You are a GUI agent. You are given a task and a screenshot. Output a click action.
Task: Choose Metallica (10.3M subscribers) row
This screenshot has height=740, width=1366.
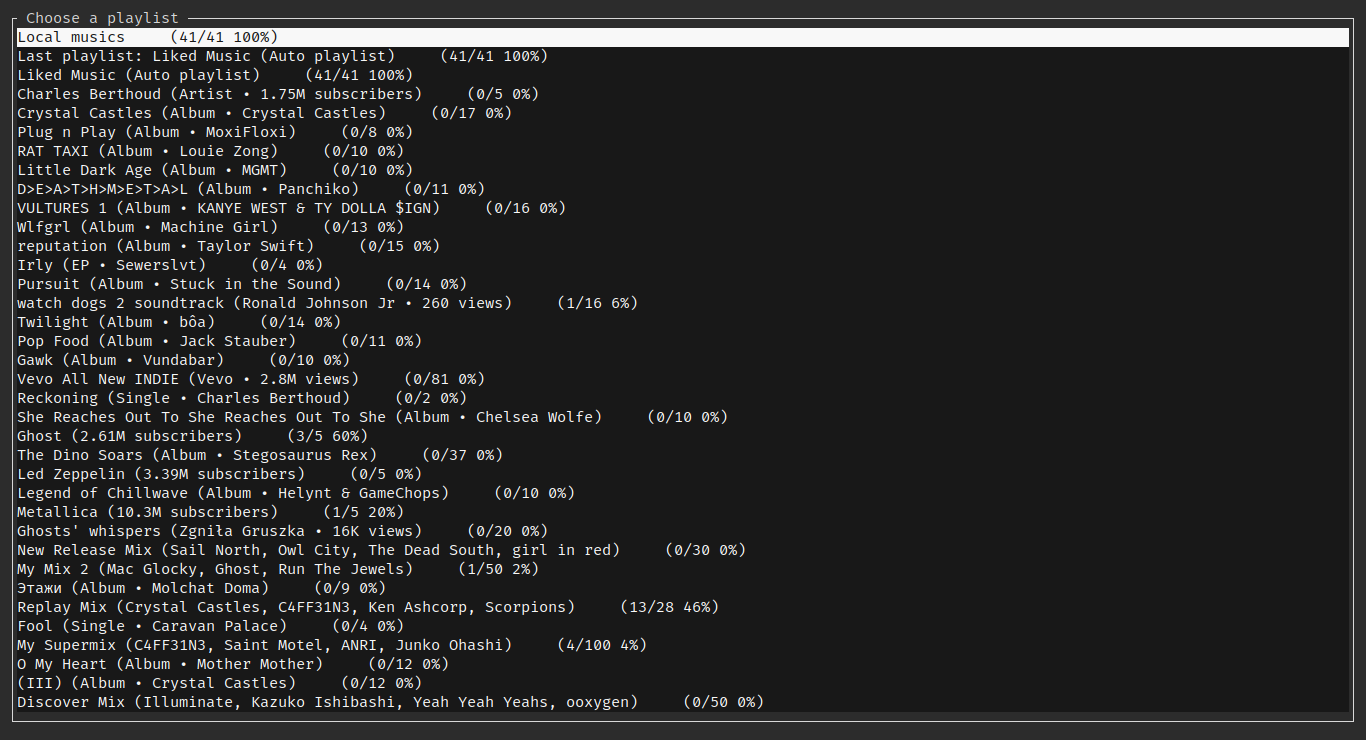683,512
